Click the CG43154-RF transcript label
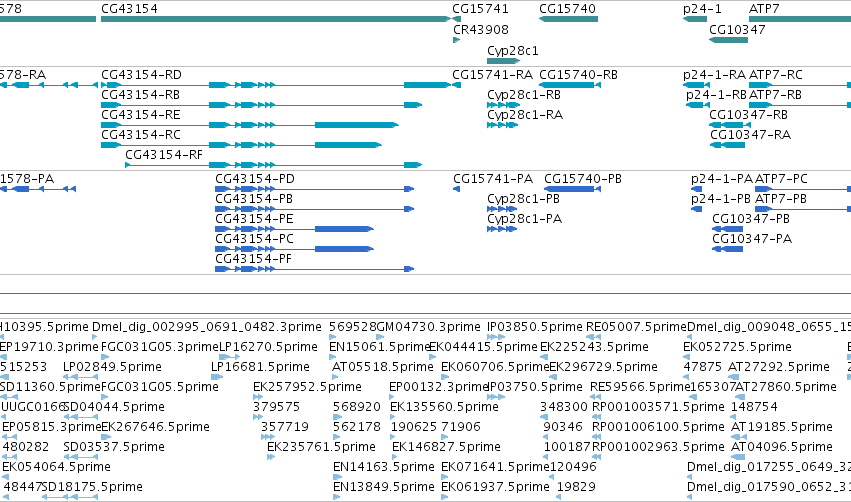851x502 pixels. (164, 155)
